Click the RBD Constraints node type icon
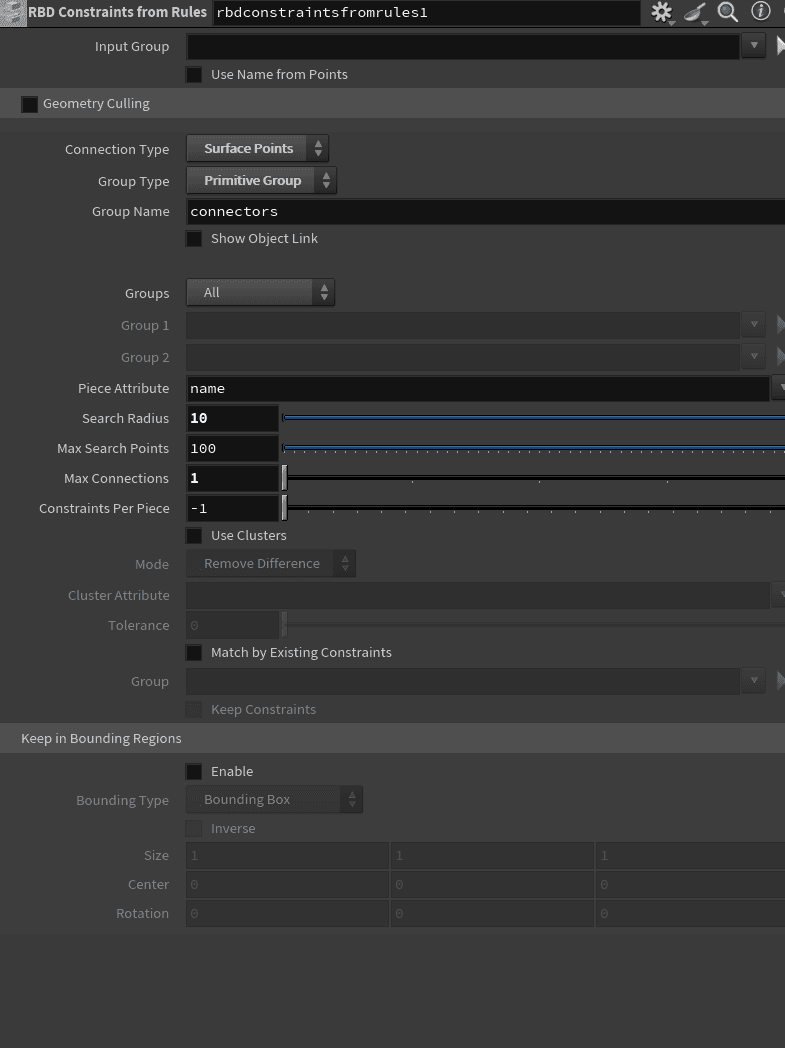The width and height of the screenshot is (785, 1048). point(13,13)
